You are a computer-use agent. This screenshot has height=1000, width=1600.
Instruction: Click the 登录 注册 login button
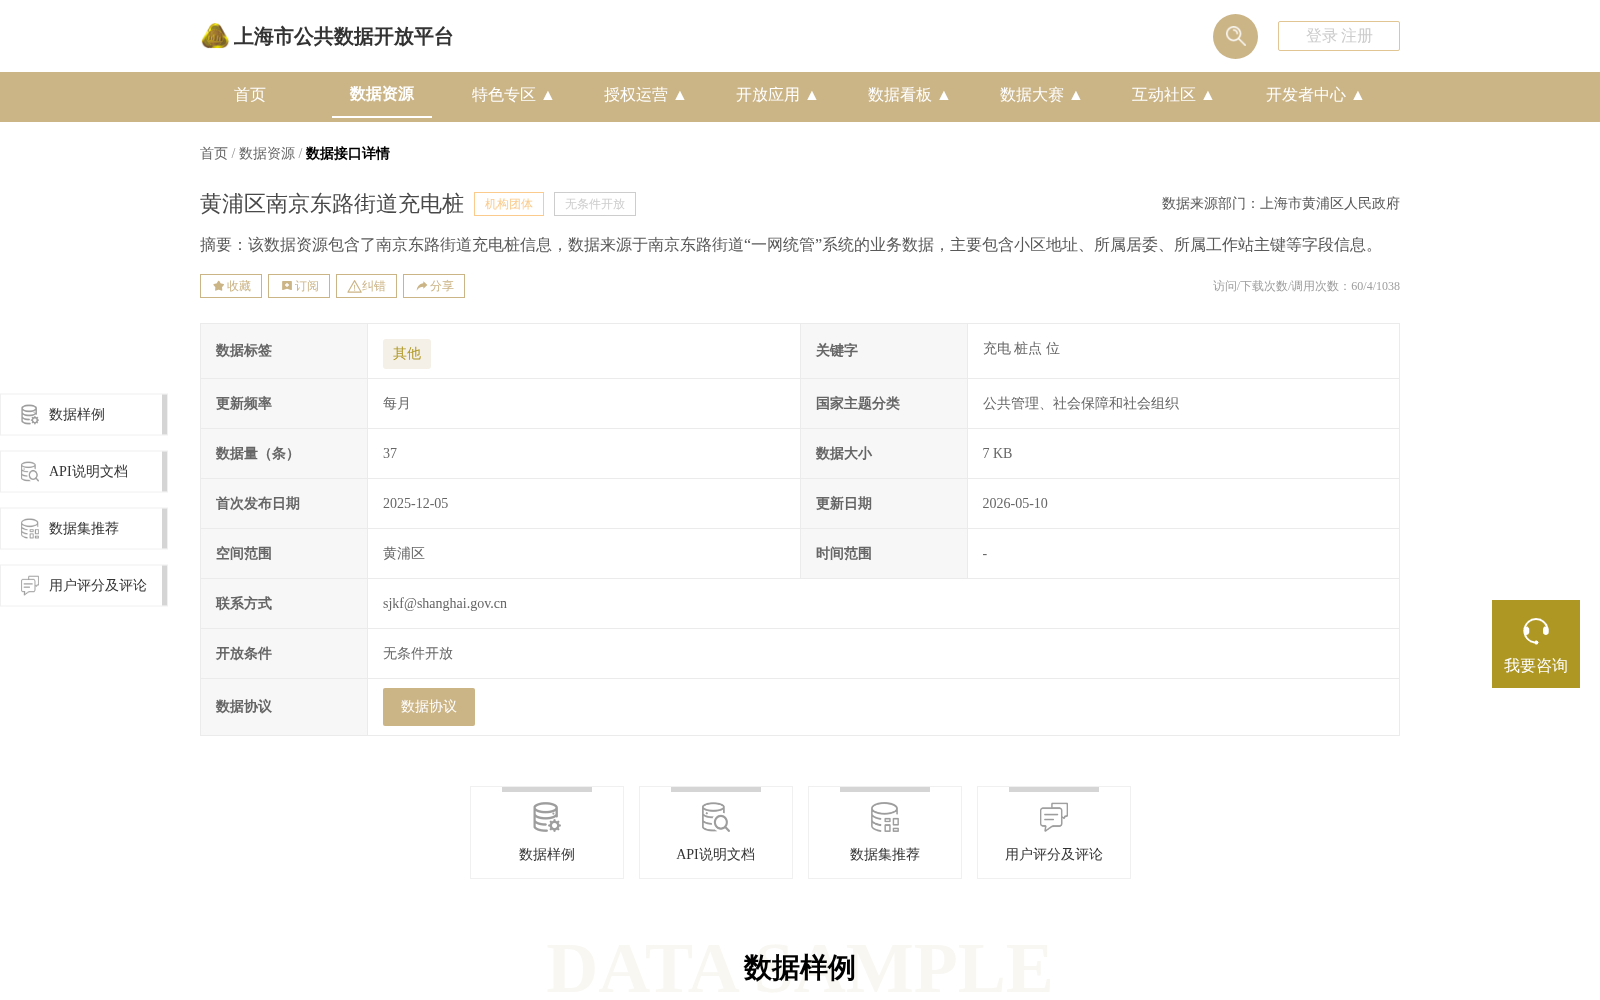coord(1339,36)
